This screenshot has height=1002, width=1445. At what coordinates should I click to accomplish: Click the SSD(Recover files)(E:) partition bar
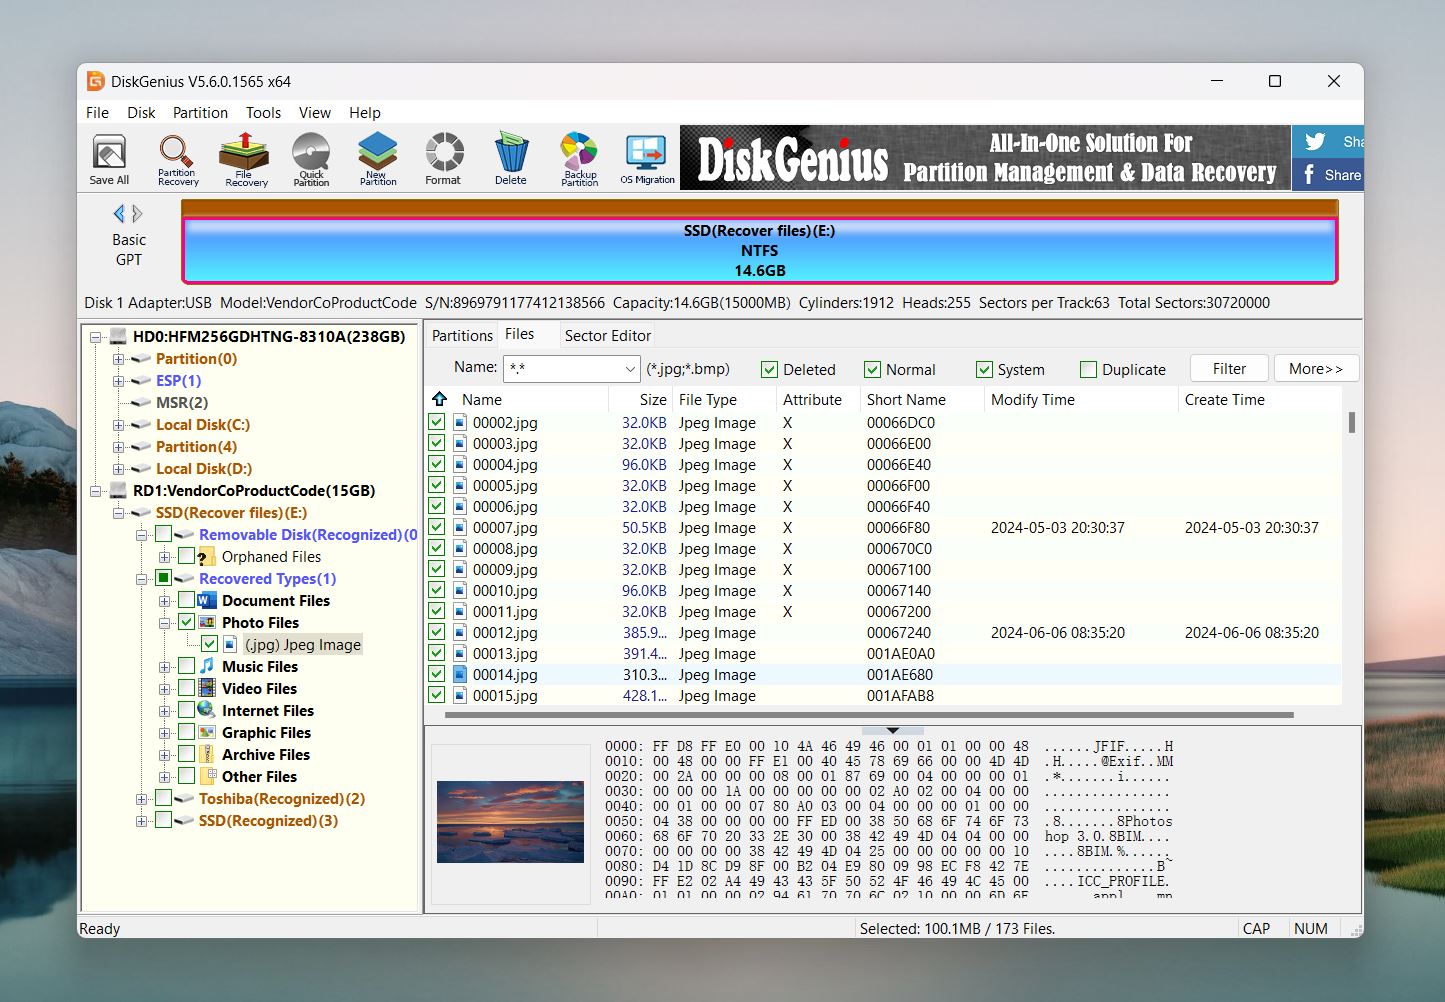click(x=759, y=250)
